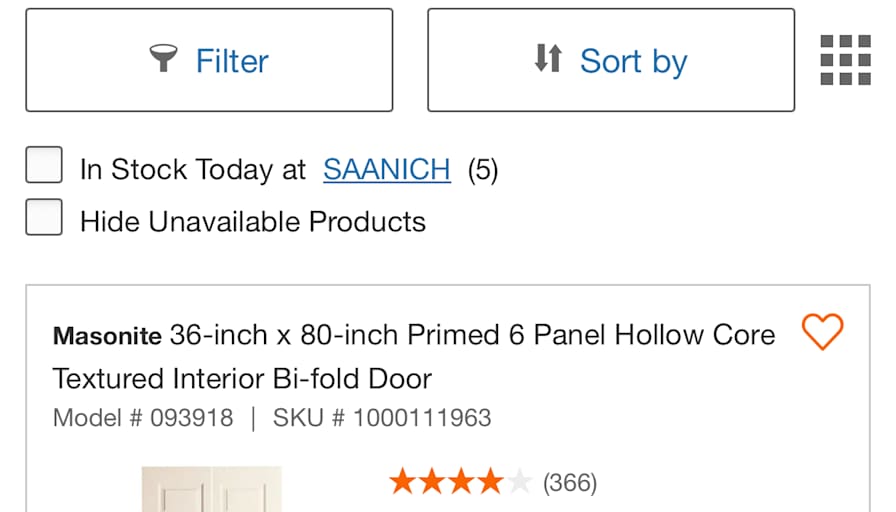
Task: Open the SAANICH store link
Action: (386, 170)
